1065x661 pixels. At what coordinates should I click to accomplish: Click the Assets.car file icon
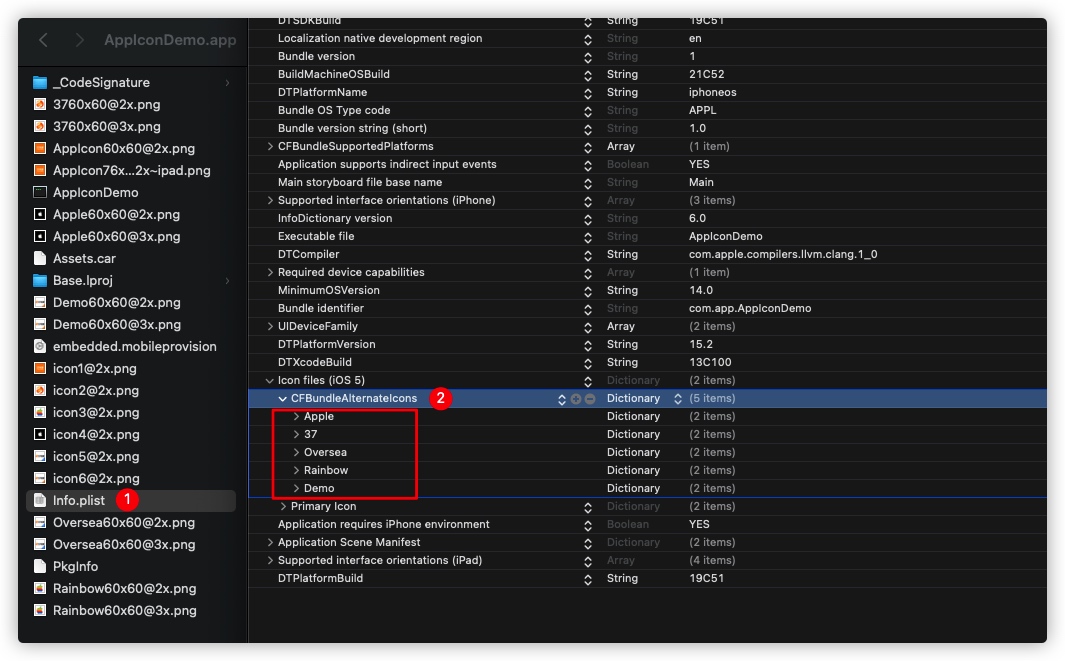point(40,259)
